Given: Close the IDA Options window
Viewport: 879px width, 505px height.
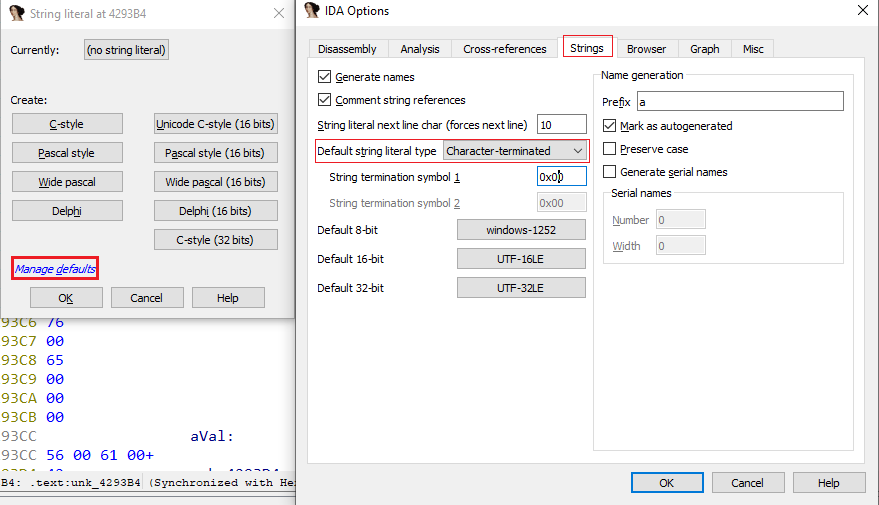Looking at the screenshot, I should [863, 10].
